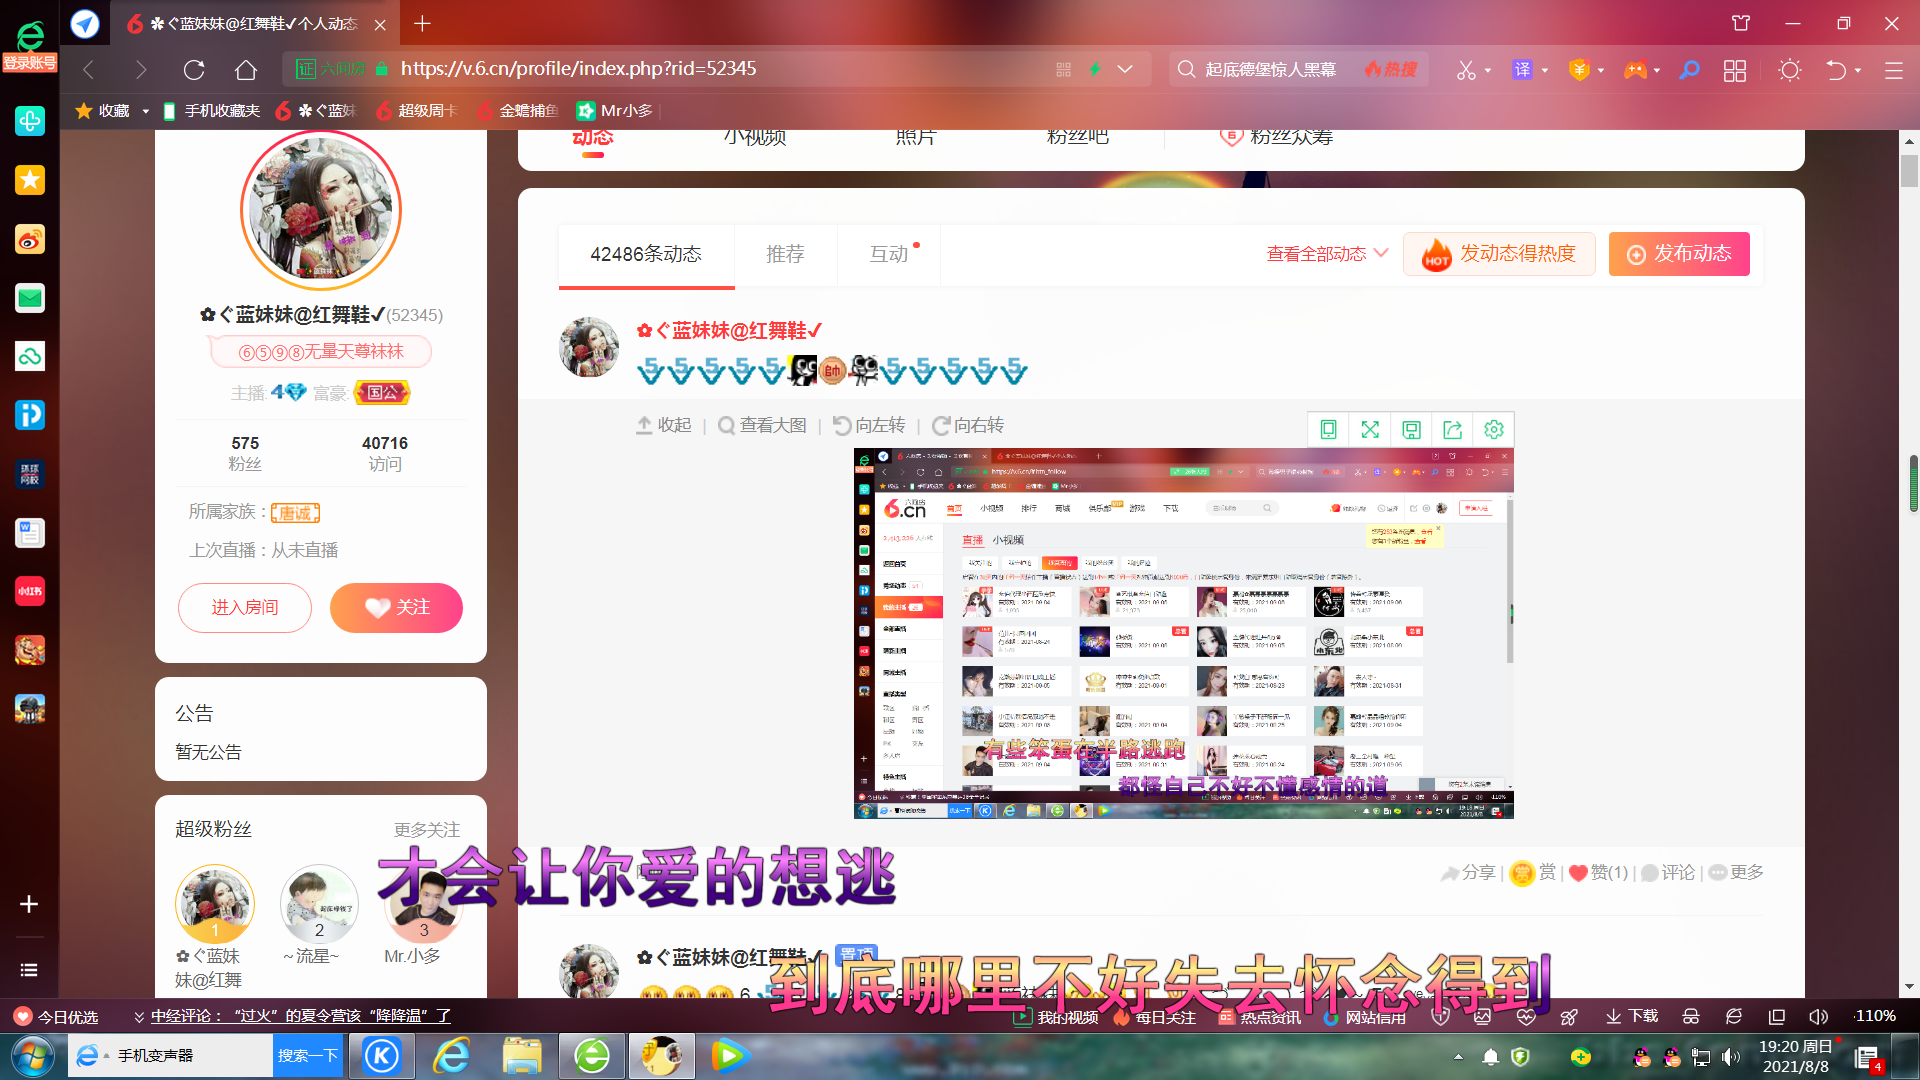Open new tab with plus icon

pyautogui.click(x=422, y=23)
